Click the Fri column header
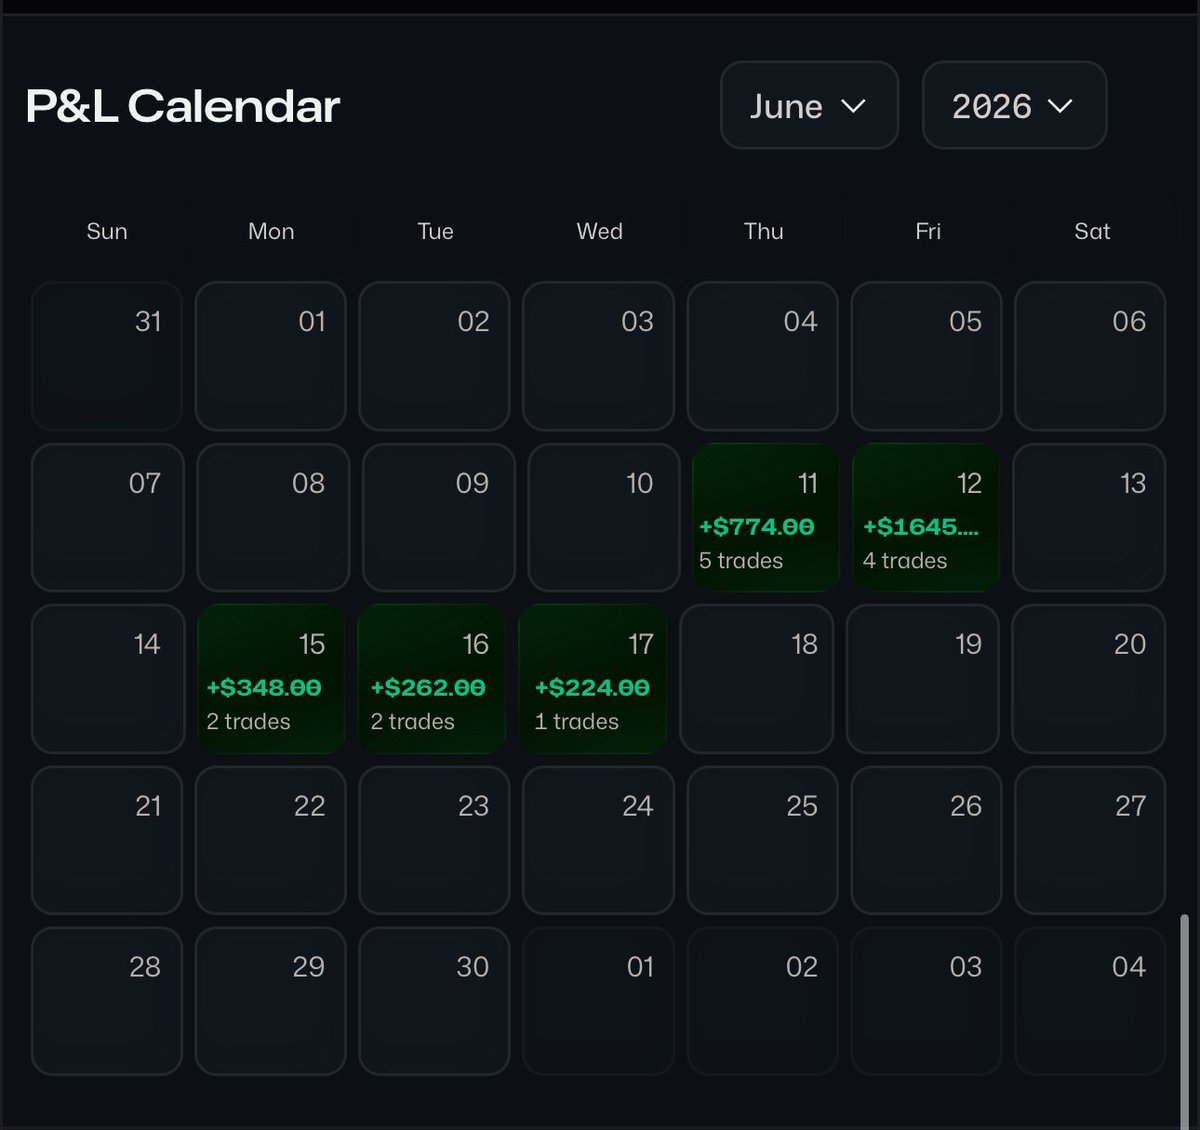This screenshot has height=1130, width=1200. click(928, 231)
